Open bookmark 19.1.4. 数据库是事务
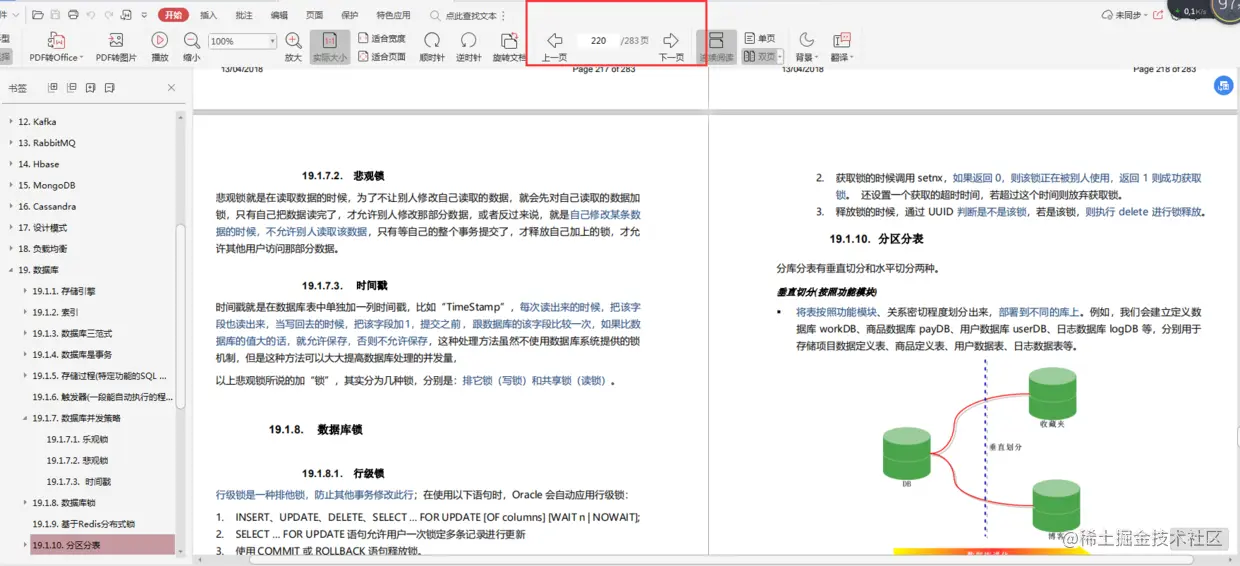This screenshot has width=1240, height=566. click(x=72, y=354)
